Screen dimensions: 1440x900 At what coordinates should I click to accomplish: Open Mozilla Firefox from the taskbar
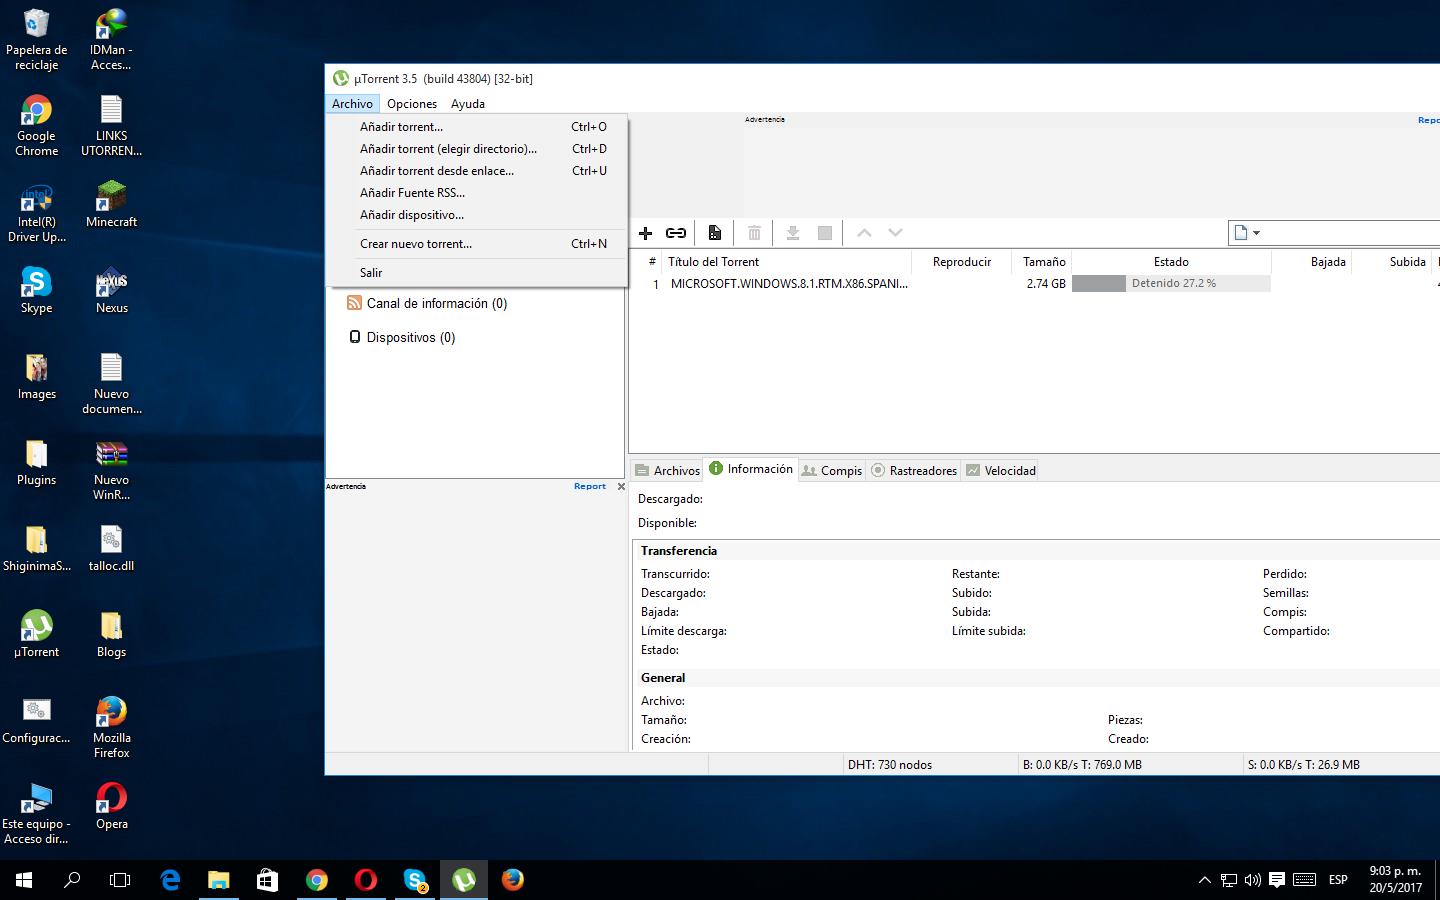pos(513,880)
